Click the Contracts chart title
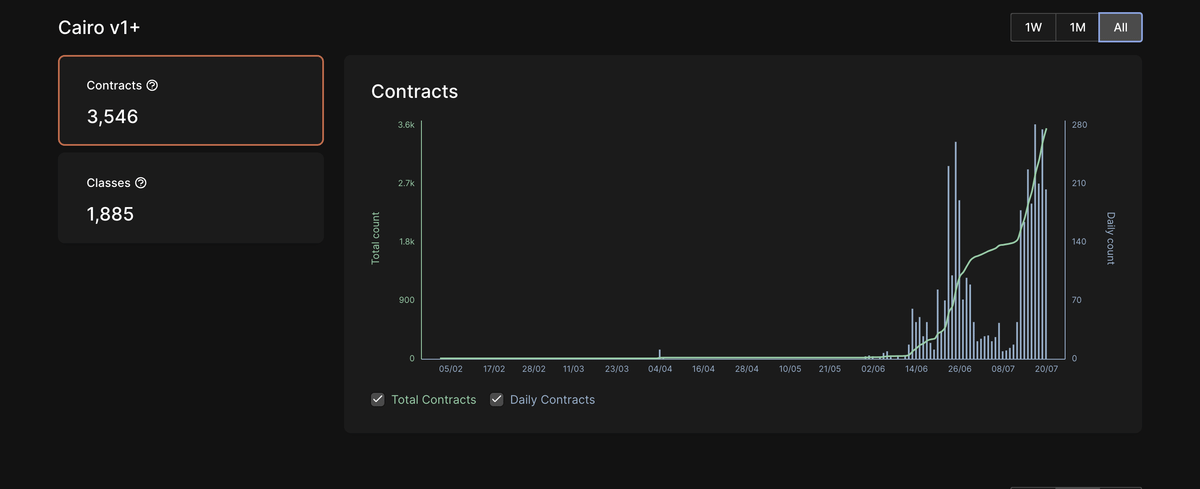The image size is (1200, 489). [414, 91]
